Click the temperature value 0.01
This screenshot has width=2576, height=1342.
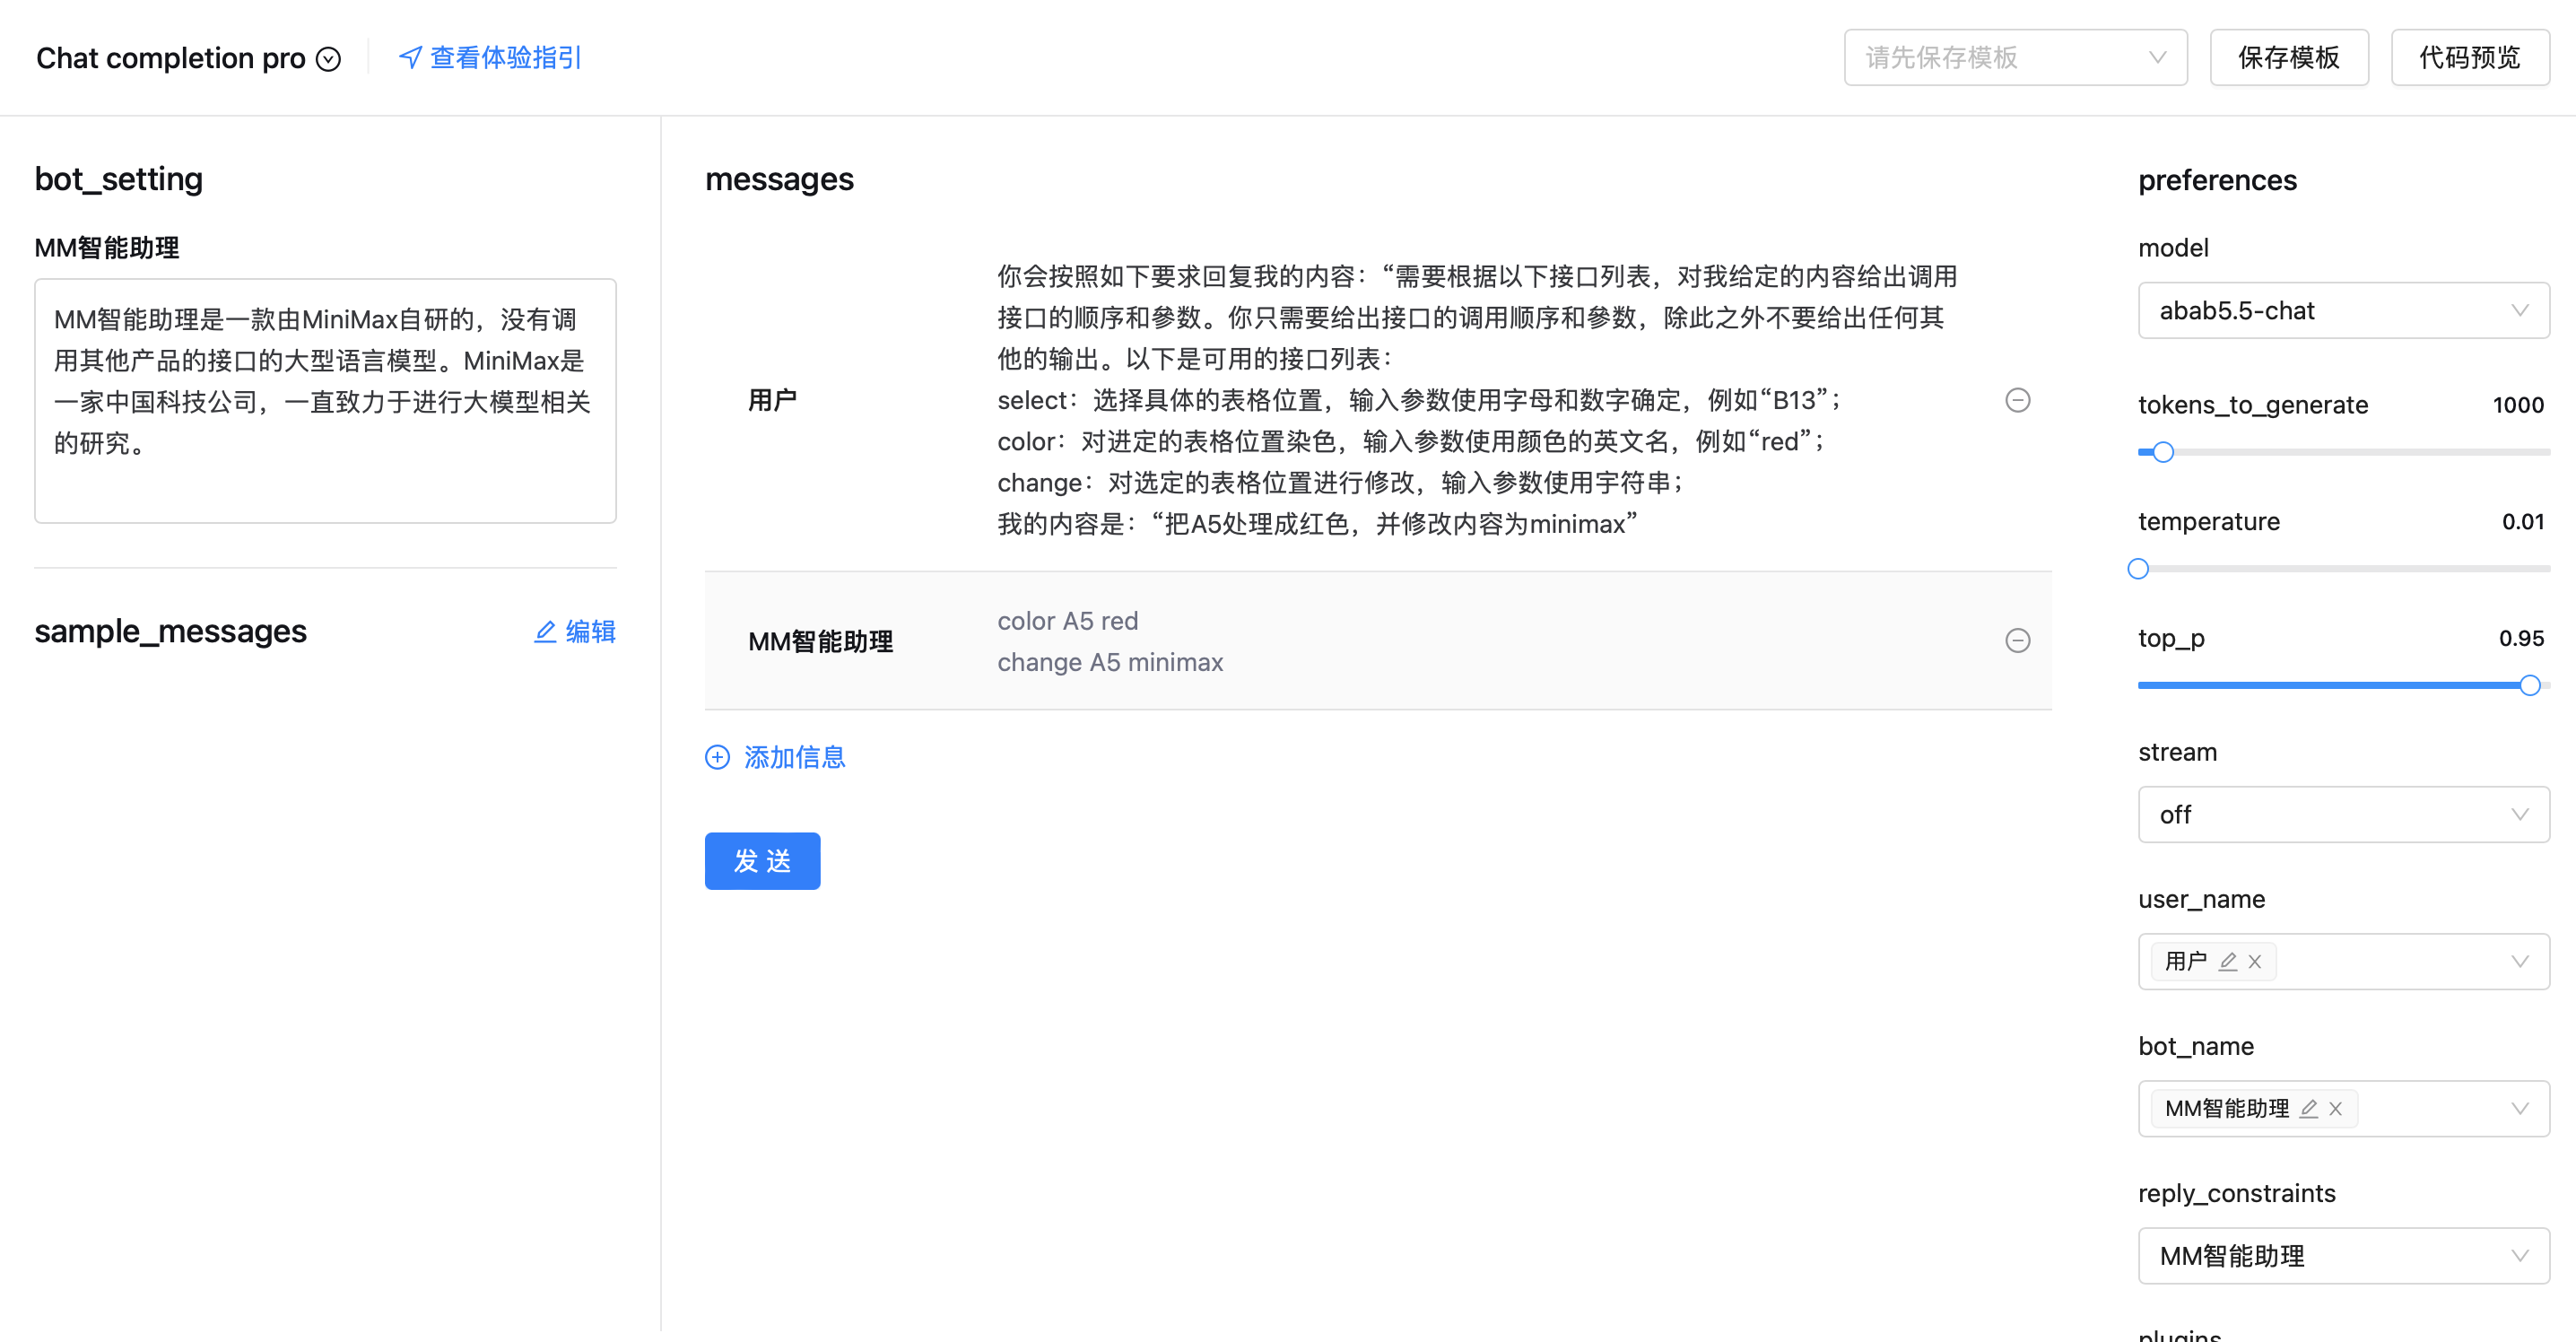point(2522,522)
